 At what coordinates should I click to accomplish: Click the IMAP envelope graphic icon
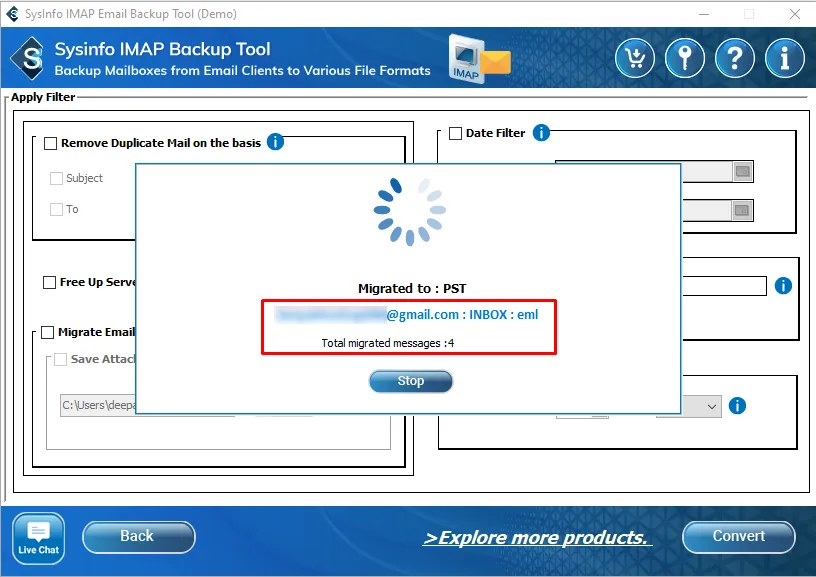479,59
